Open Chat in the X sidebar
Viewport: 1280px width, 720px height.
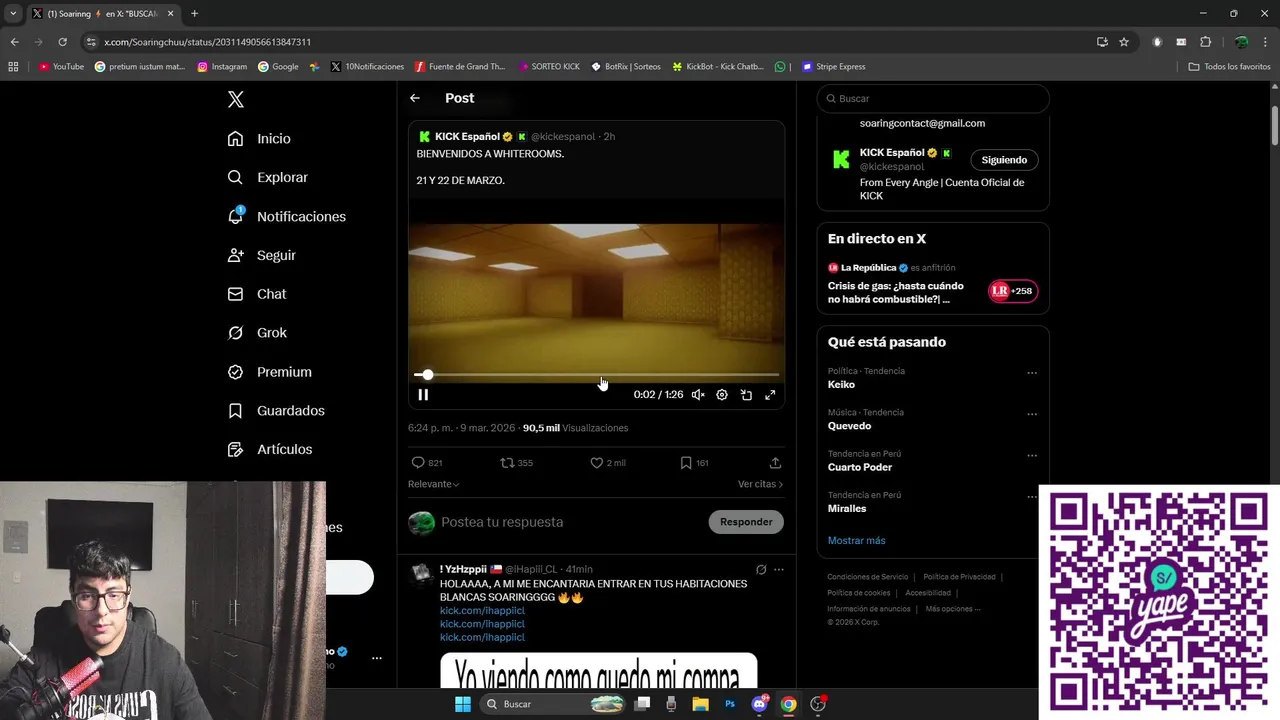tap(257, 294)
